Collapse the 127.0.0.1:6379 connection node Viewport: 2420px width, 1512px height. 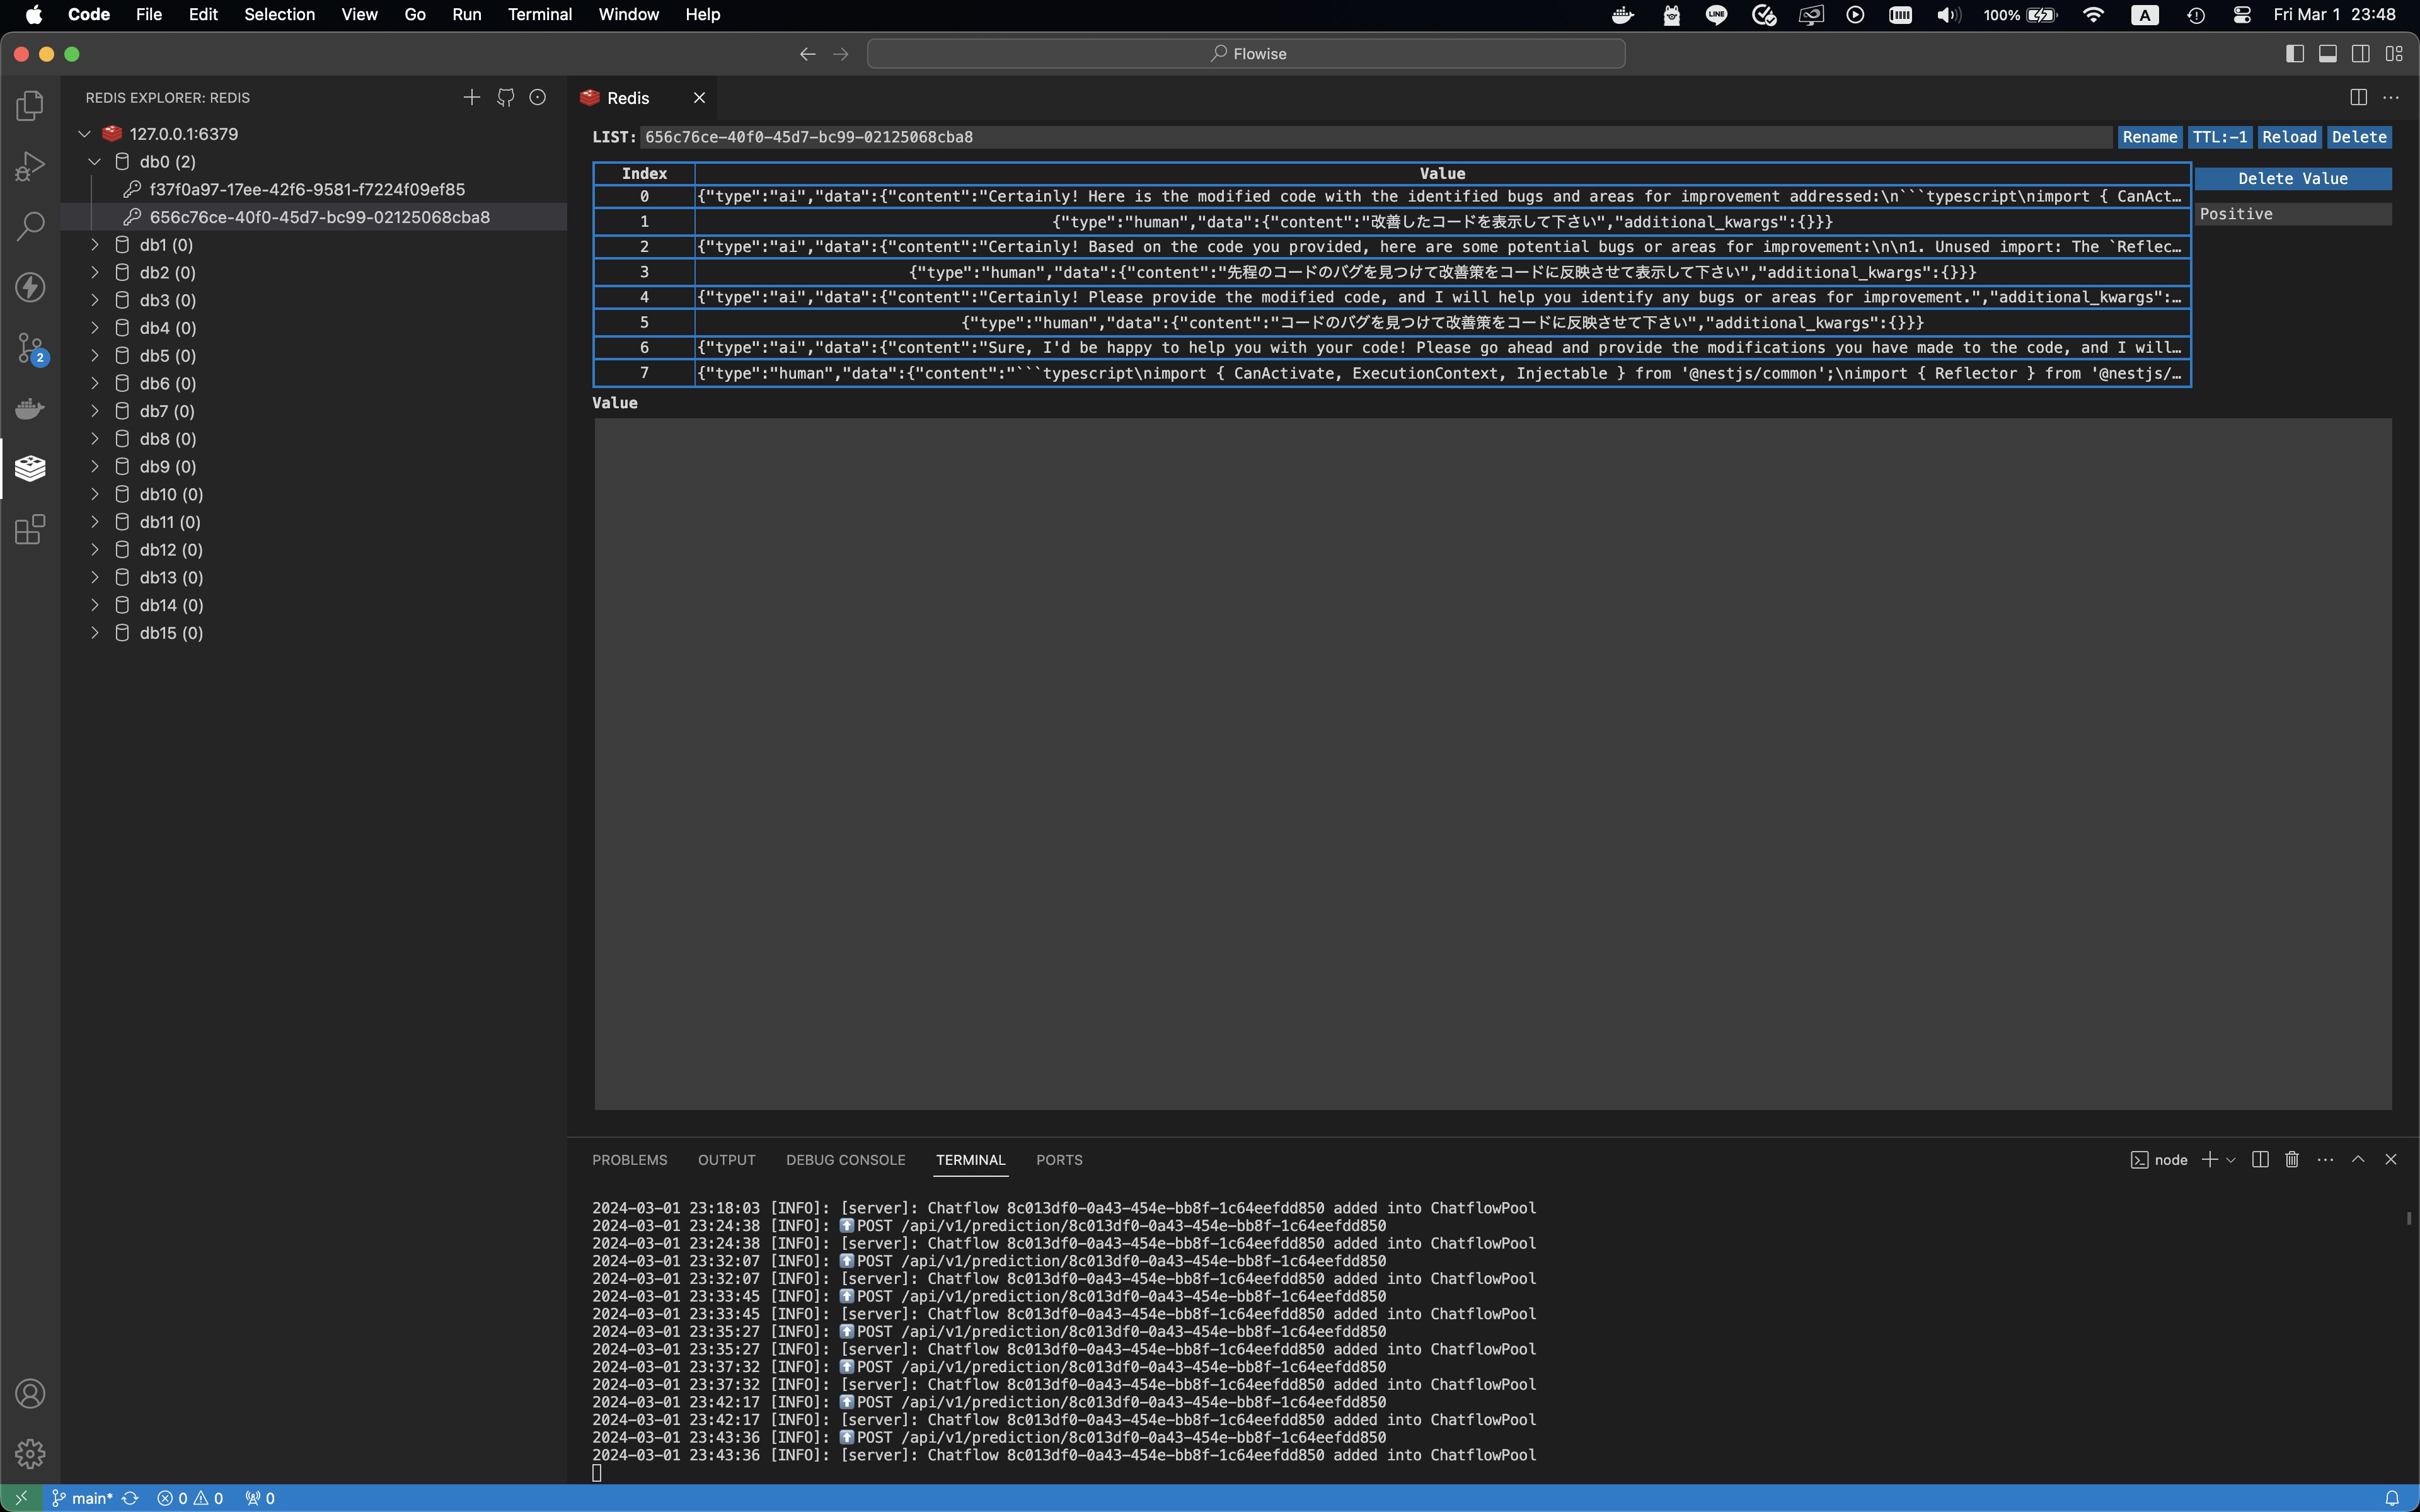pos(85,133)
